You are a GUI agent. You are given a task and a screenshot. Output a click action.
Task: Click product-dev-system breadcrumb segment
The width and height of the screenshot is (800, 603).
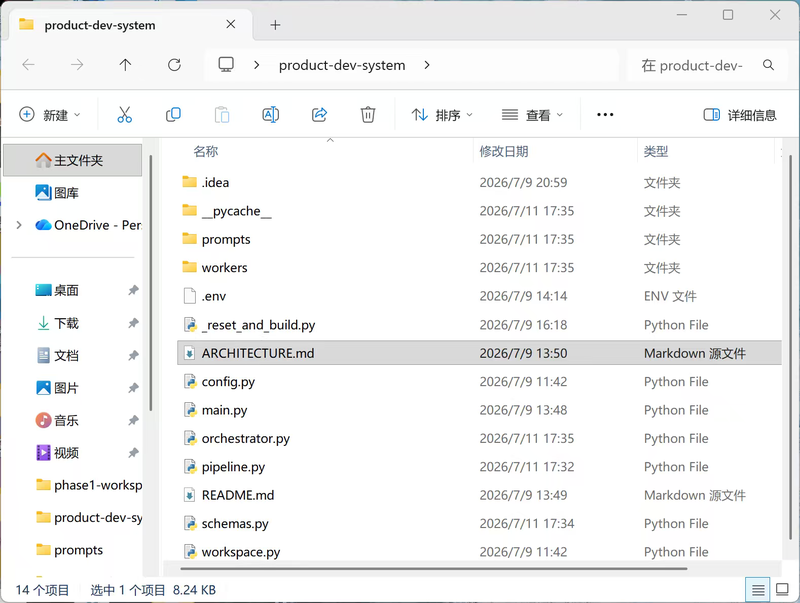[342, 65]
